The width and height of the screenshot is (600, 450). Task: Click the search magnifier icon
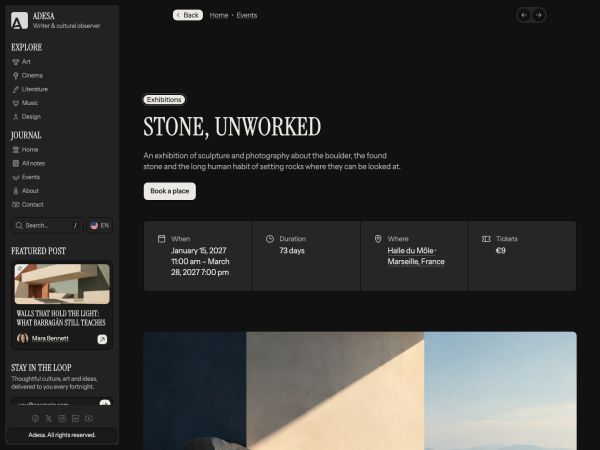[x=19, y=225]
